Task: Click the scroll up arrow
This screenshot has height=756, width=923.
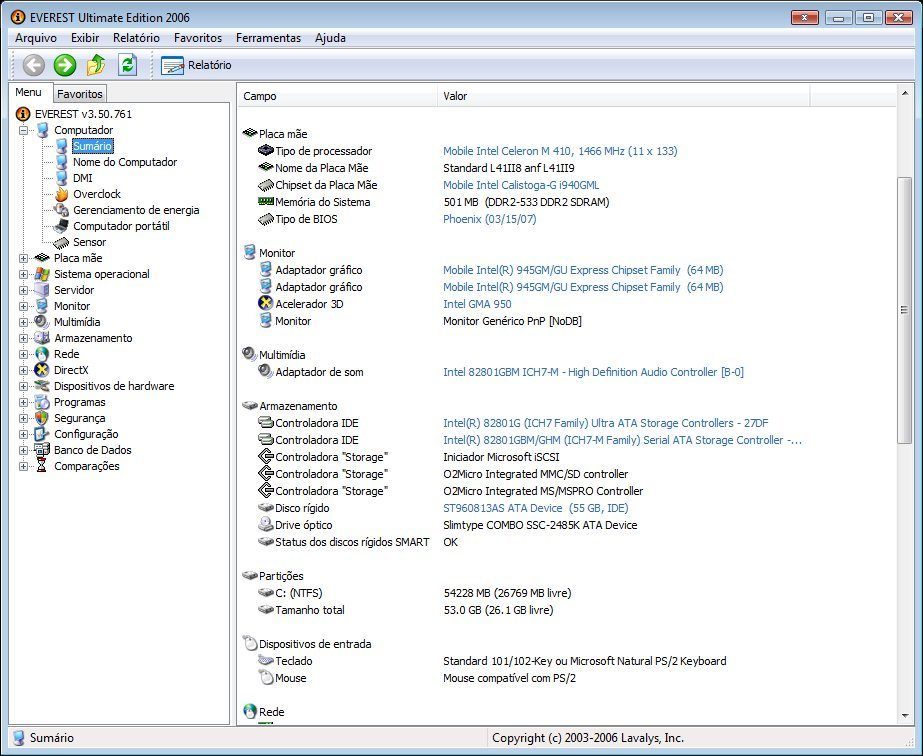Action: pos(905,93)
